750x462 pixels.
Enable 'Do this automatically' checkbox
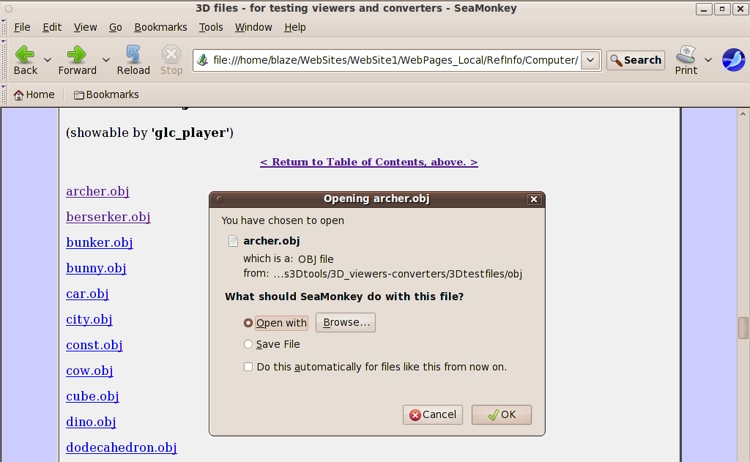point(249,367)
